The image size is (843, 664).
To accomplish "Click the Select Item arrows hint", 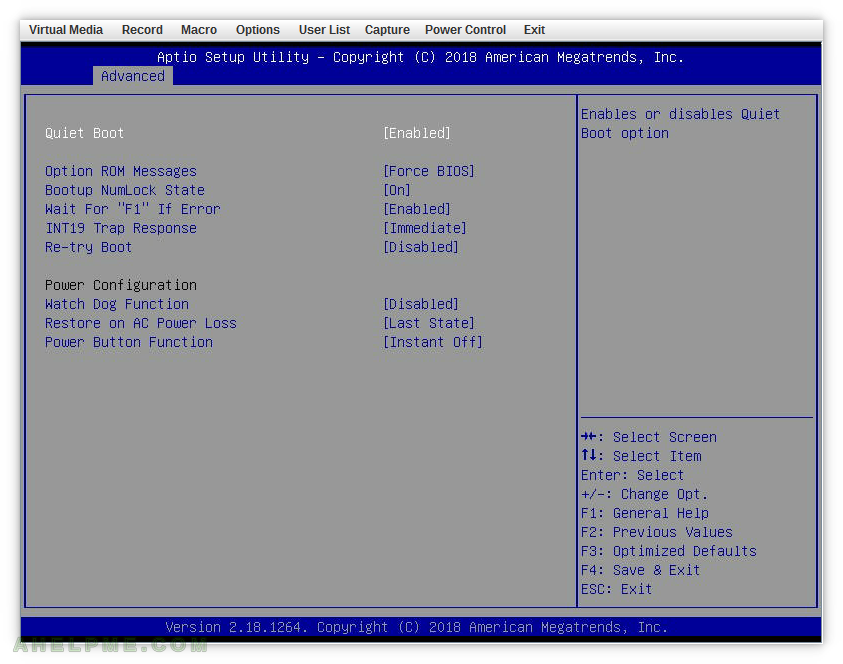I will coord(641,456).
